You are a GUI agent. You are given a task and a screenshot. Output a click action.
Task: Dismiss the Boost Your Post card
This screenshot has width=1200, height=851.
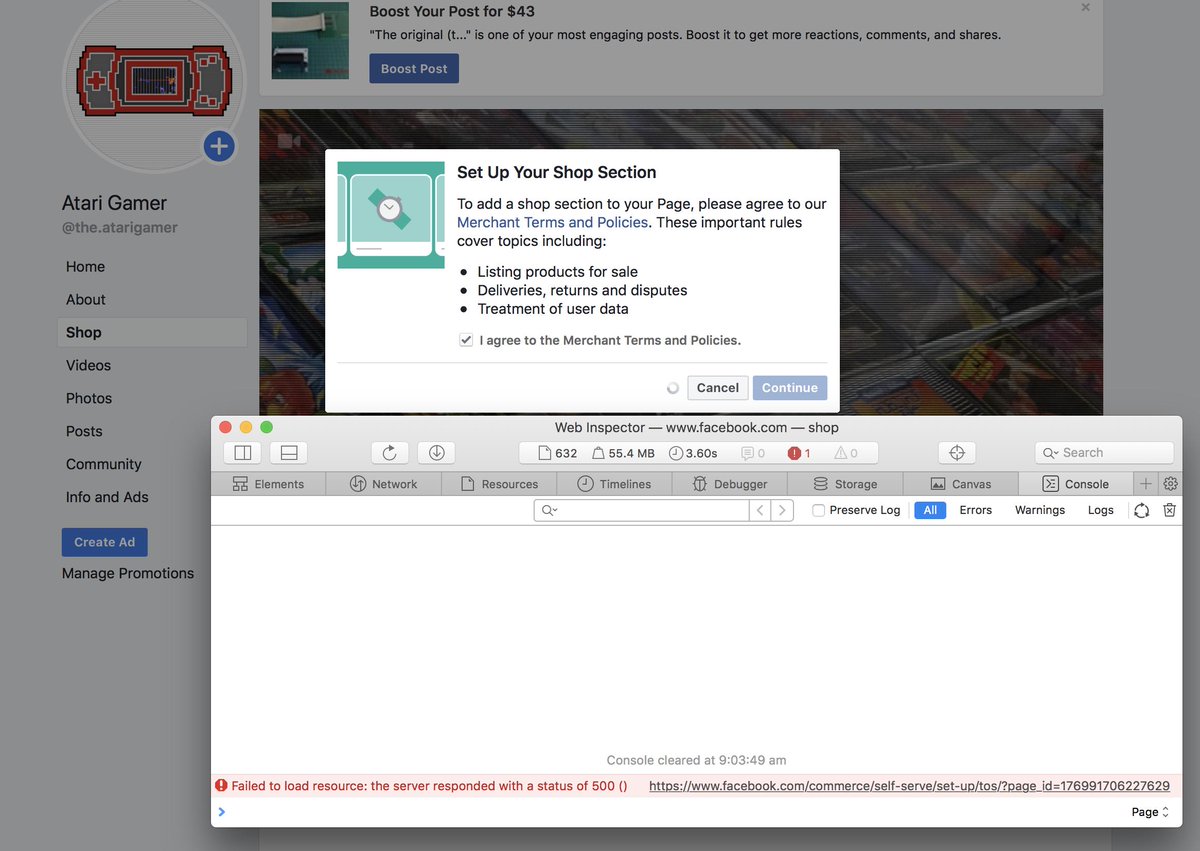pyautogui.click(x=1086, y=7)
